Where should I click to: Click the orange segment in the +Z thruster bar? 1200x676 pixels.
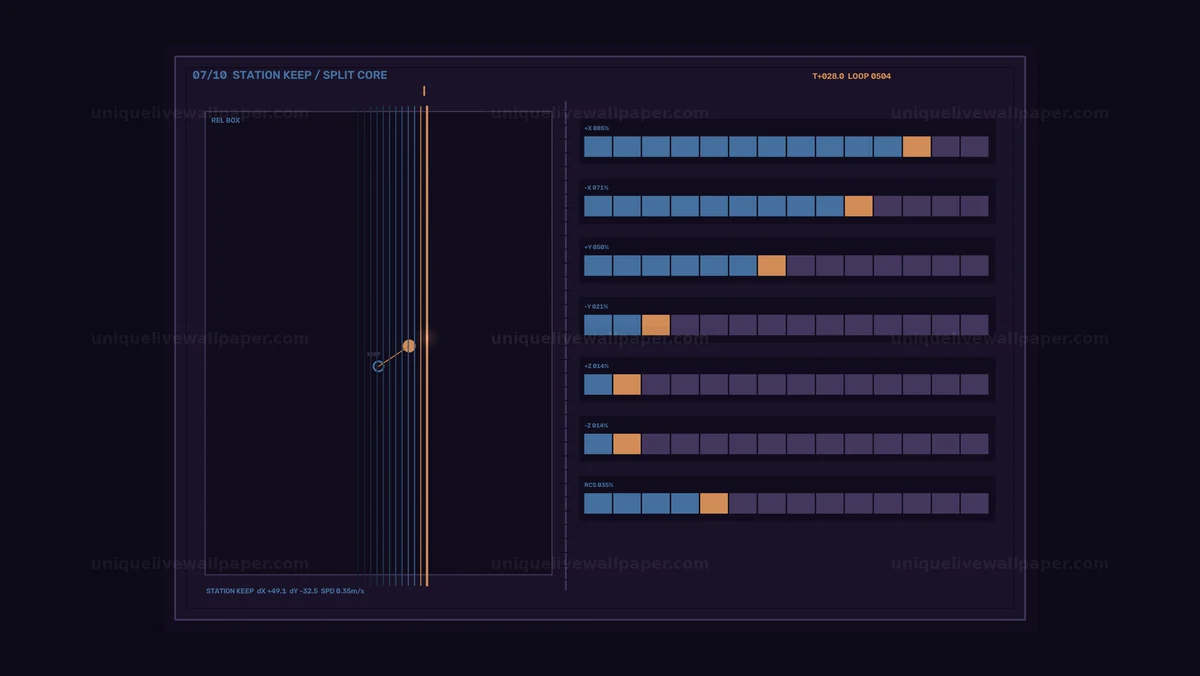627,384
